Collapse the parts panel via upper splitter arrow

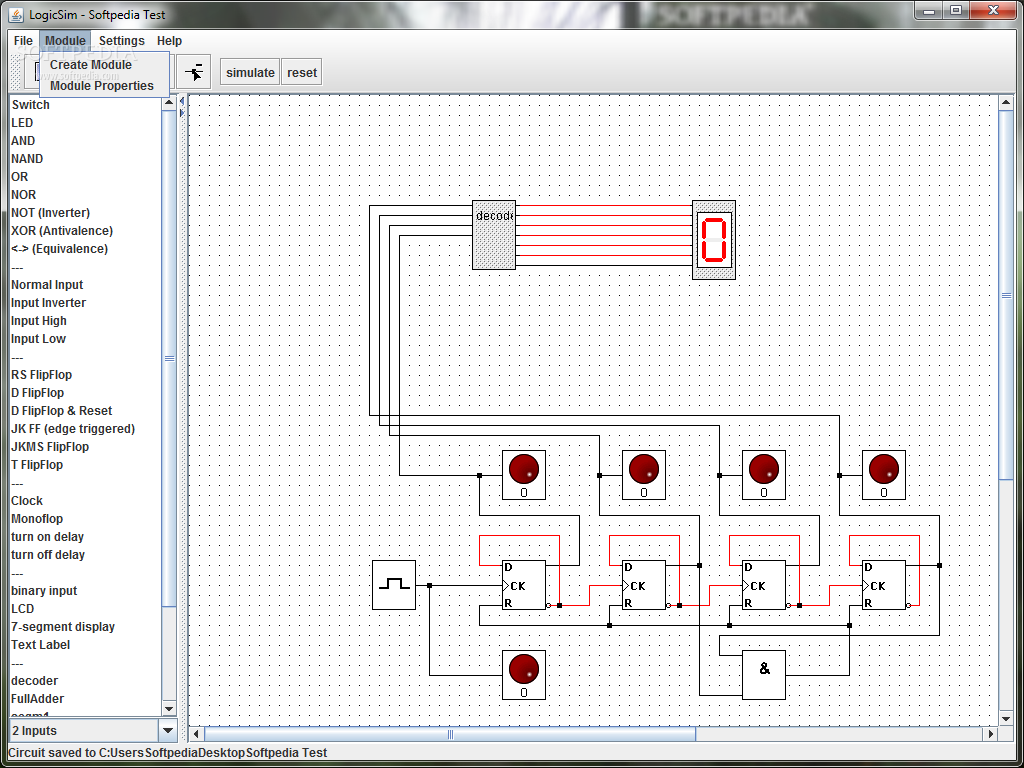[182, 101]
